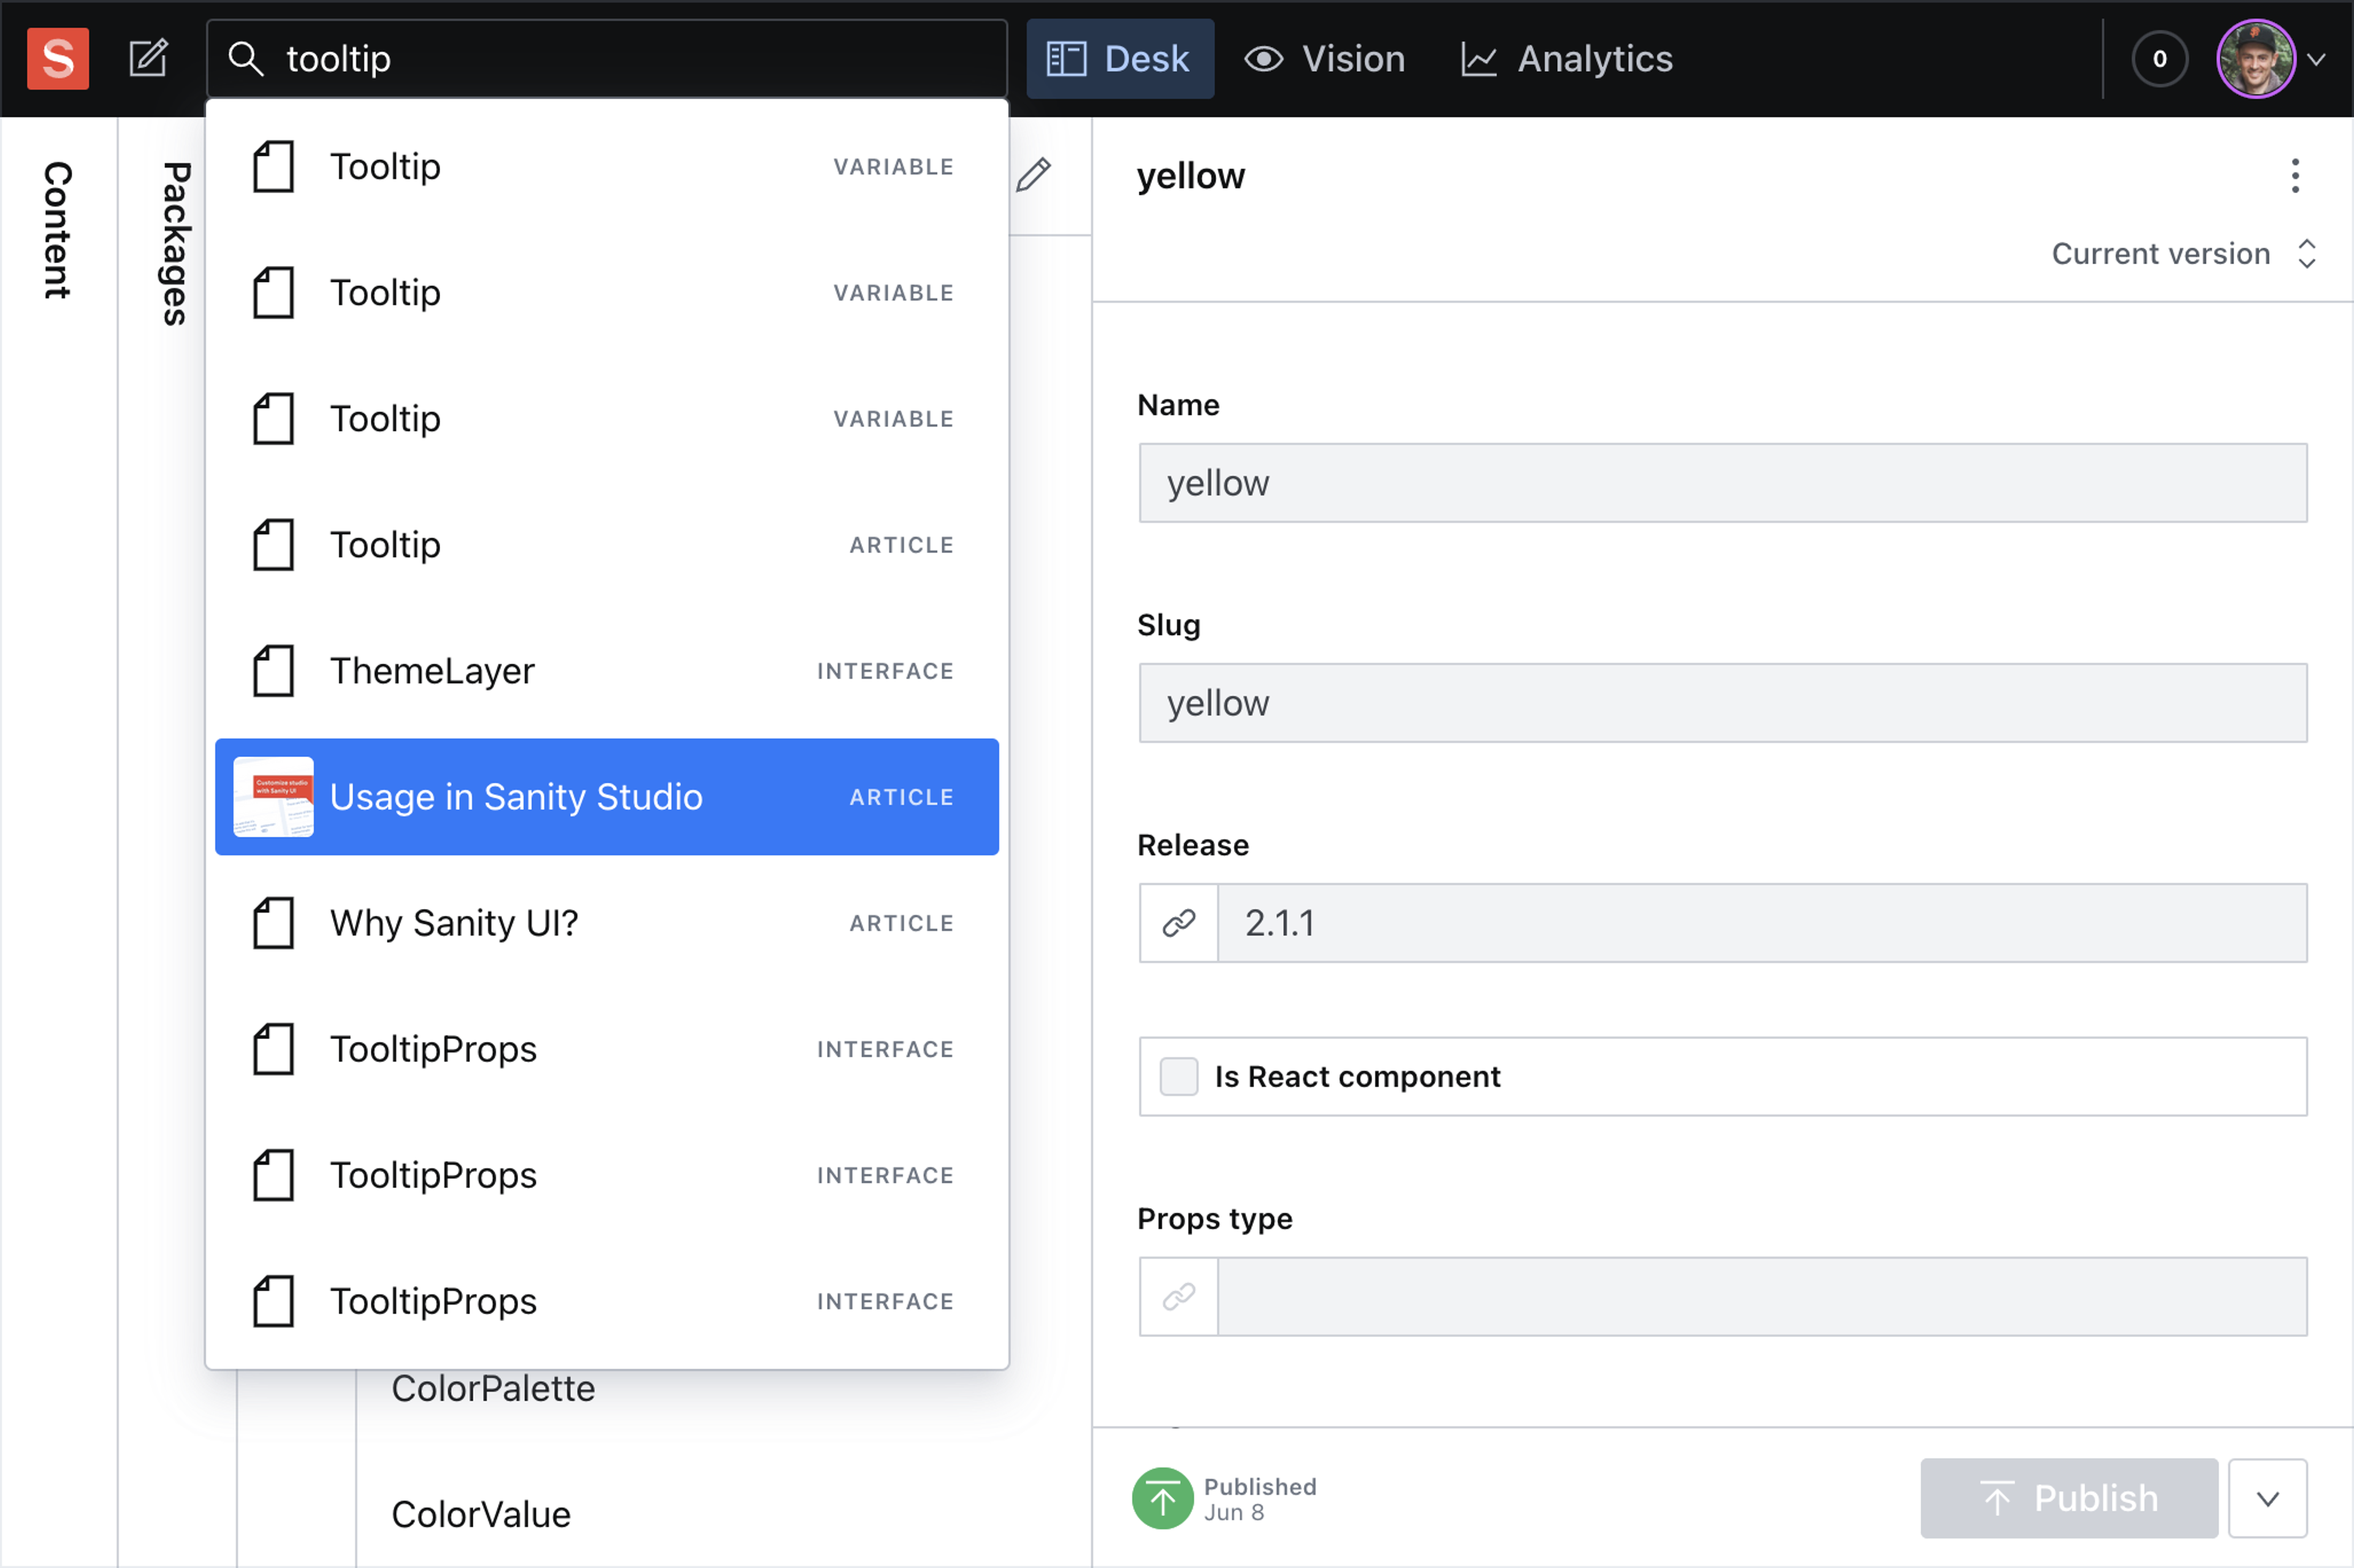Click the presence counter showing 0
Screen dimensions: 2354x1568
(x=2159, y=59)
